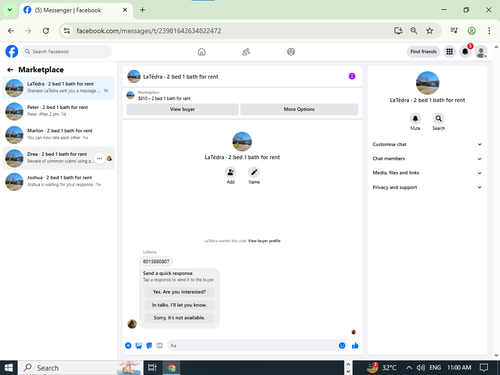Open more actions plus icon in composer
The height and width of the screenshot is (375, 500).
point(128,346)
